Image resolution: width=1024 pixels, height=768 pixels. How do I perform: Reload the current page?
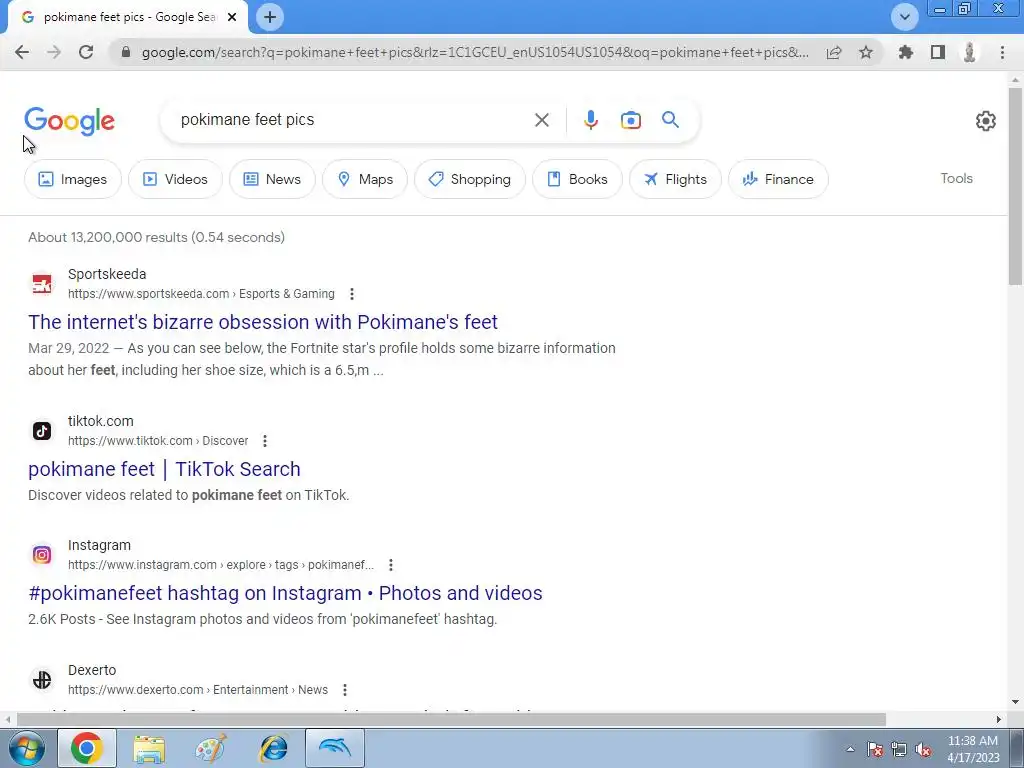pyautogui.click(x=86, y=52)
